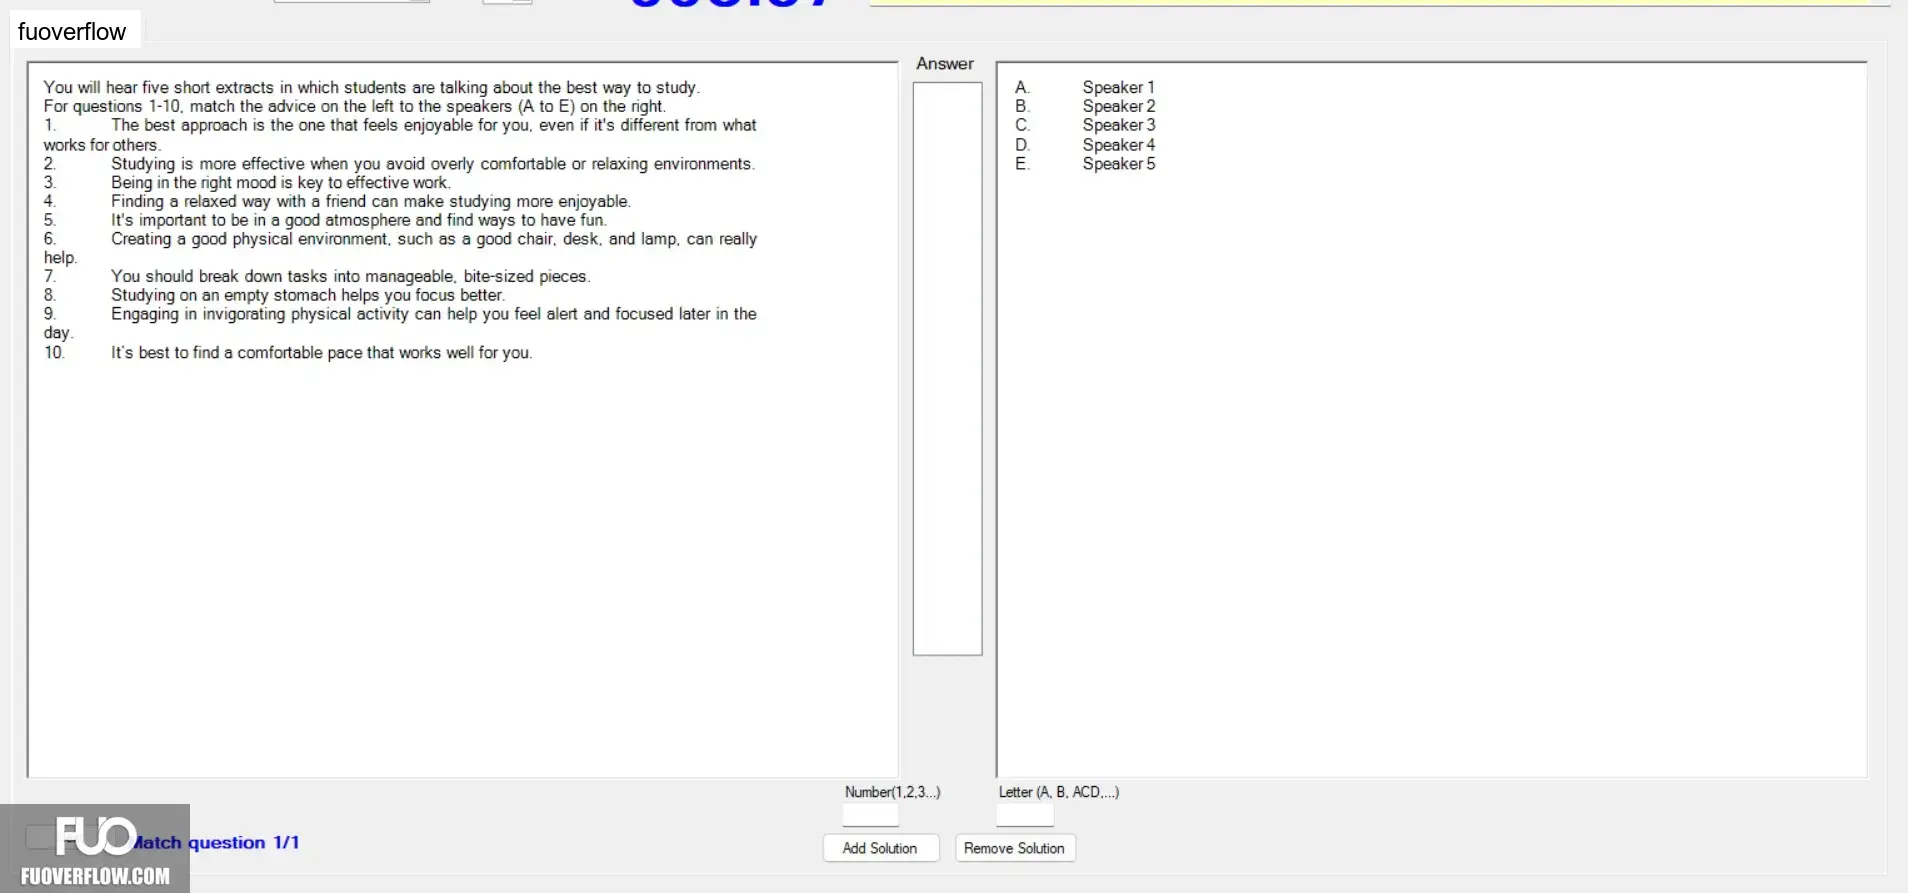Focus the Letter (A, B, ACD,...) input field
1908x893 pixels.
[x=1025, y=815]
